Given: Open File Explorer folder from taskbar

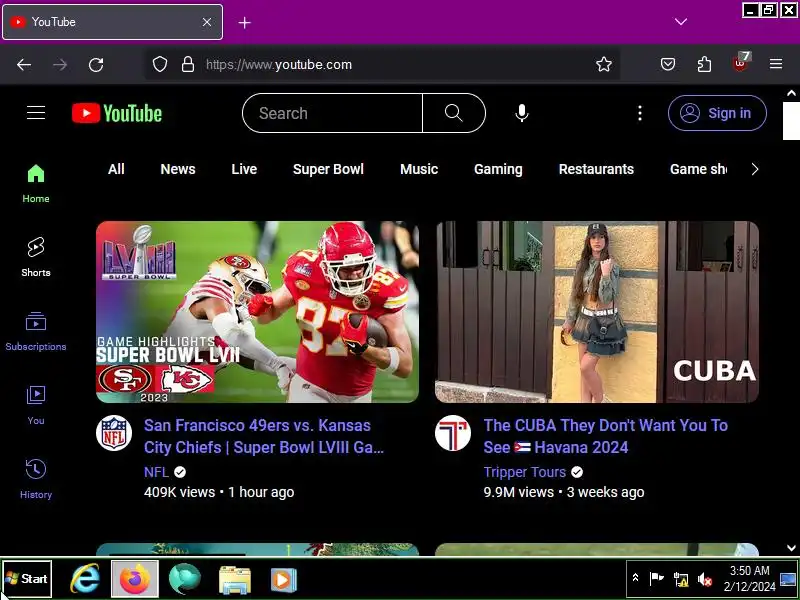Looking at the screenshot, I should (x=235, y=580).
